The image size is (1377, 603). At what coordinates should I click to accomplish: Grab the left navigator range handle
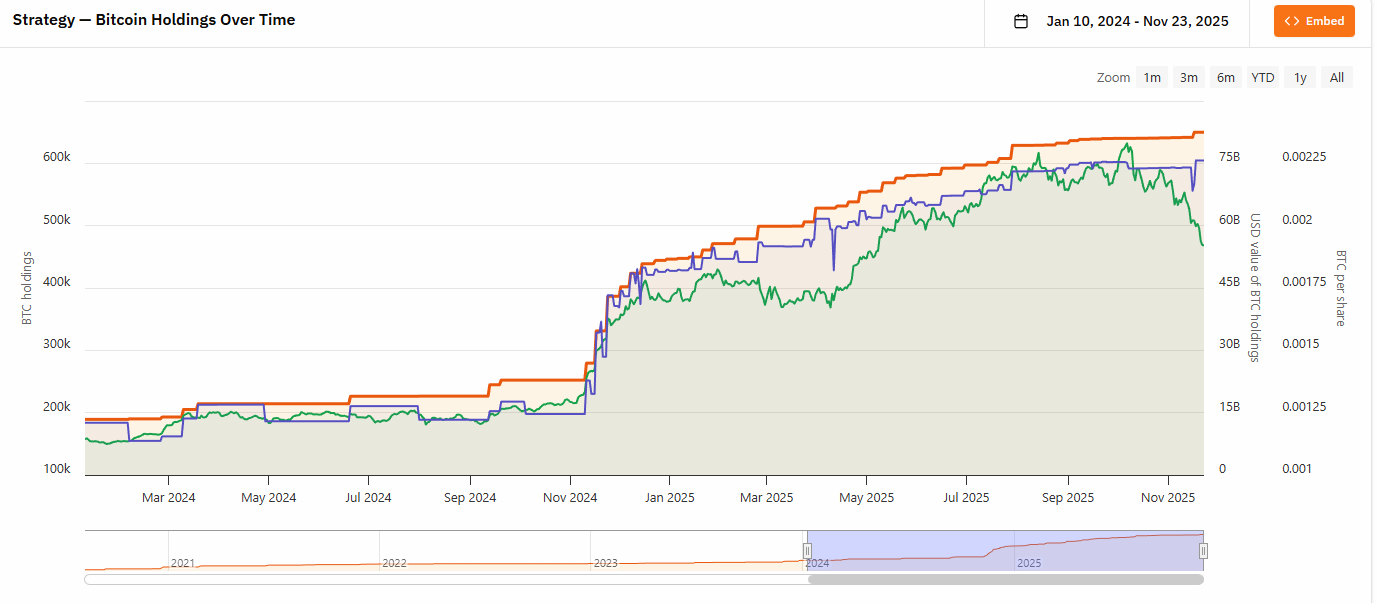click(x=808, y=550)
